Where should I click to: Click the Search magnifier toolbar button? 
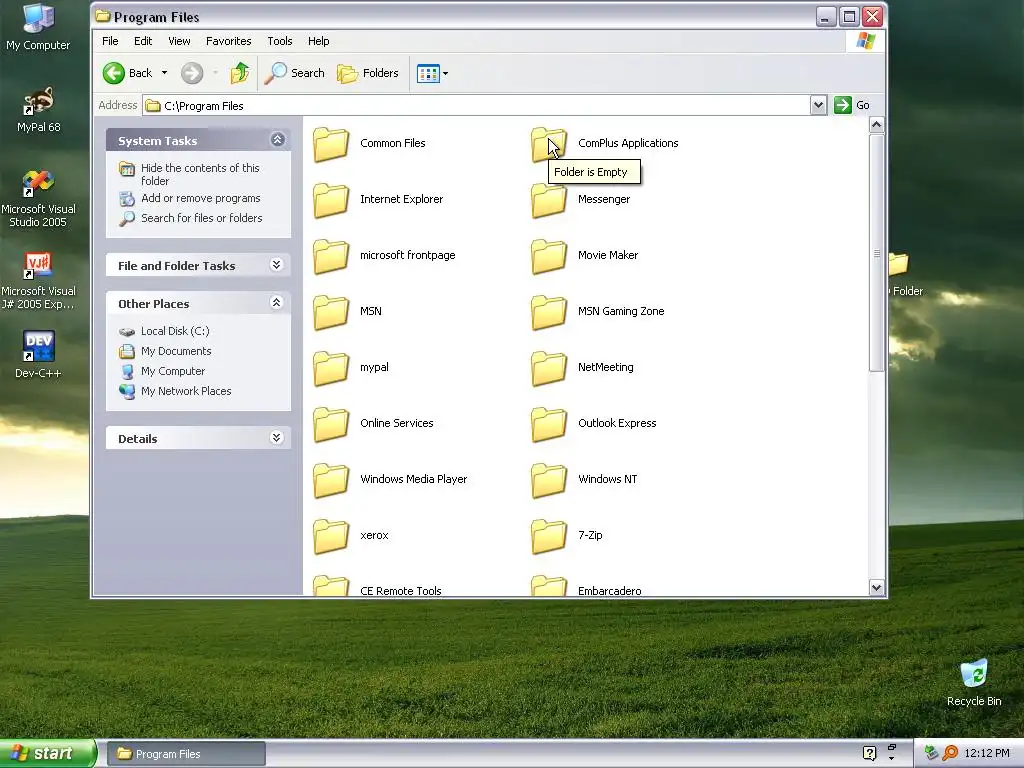coord(295,73)
